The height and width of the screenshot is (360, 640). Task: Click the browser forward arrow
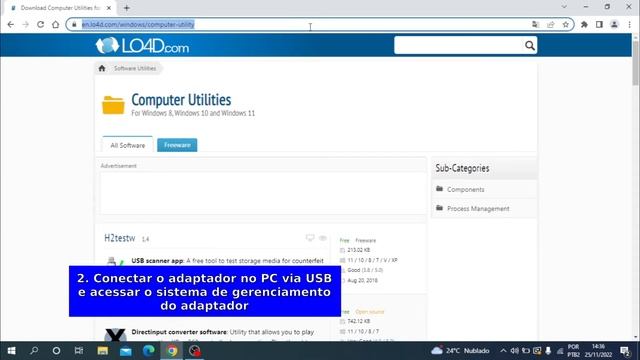point(25,24)
